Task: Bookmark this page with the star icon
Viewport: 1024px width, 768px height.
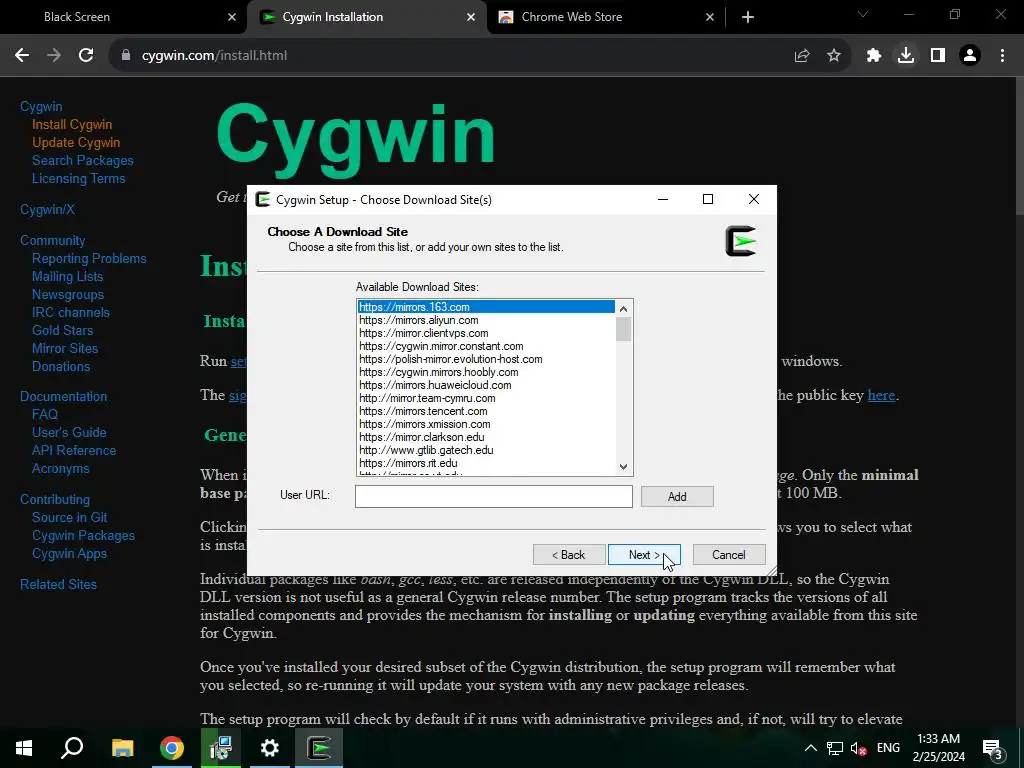Action: point(834,56)
